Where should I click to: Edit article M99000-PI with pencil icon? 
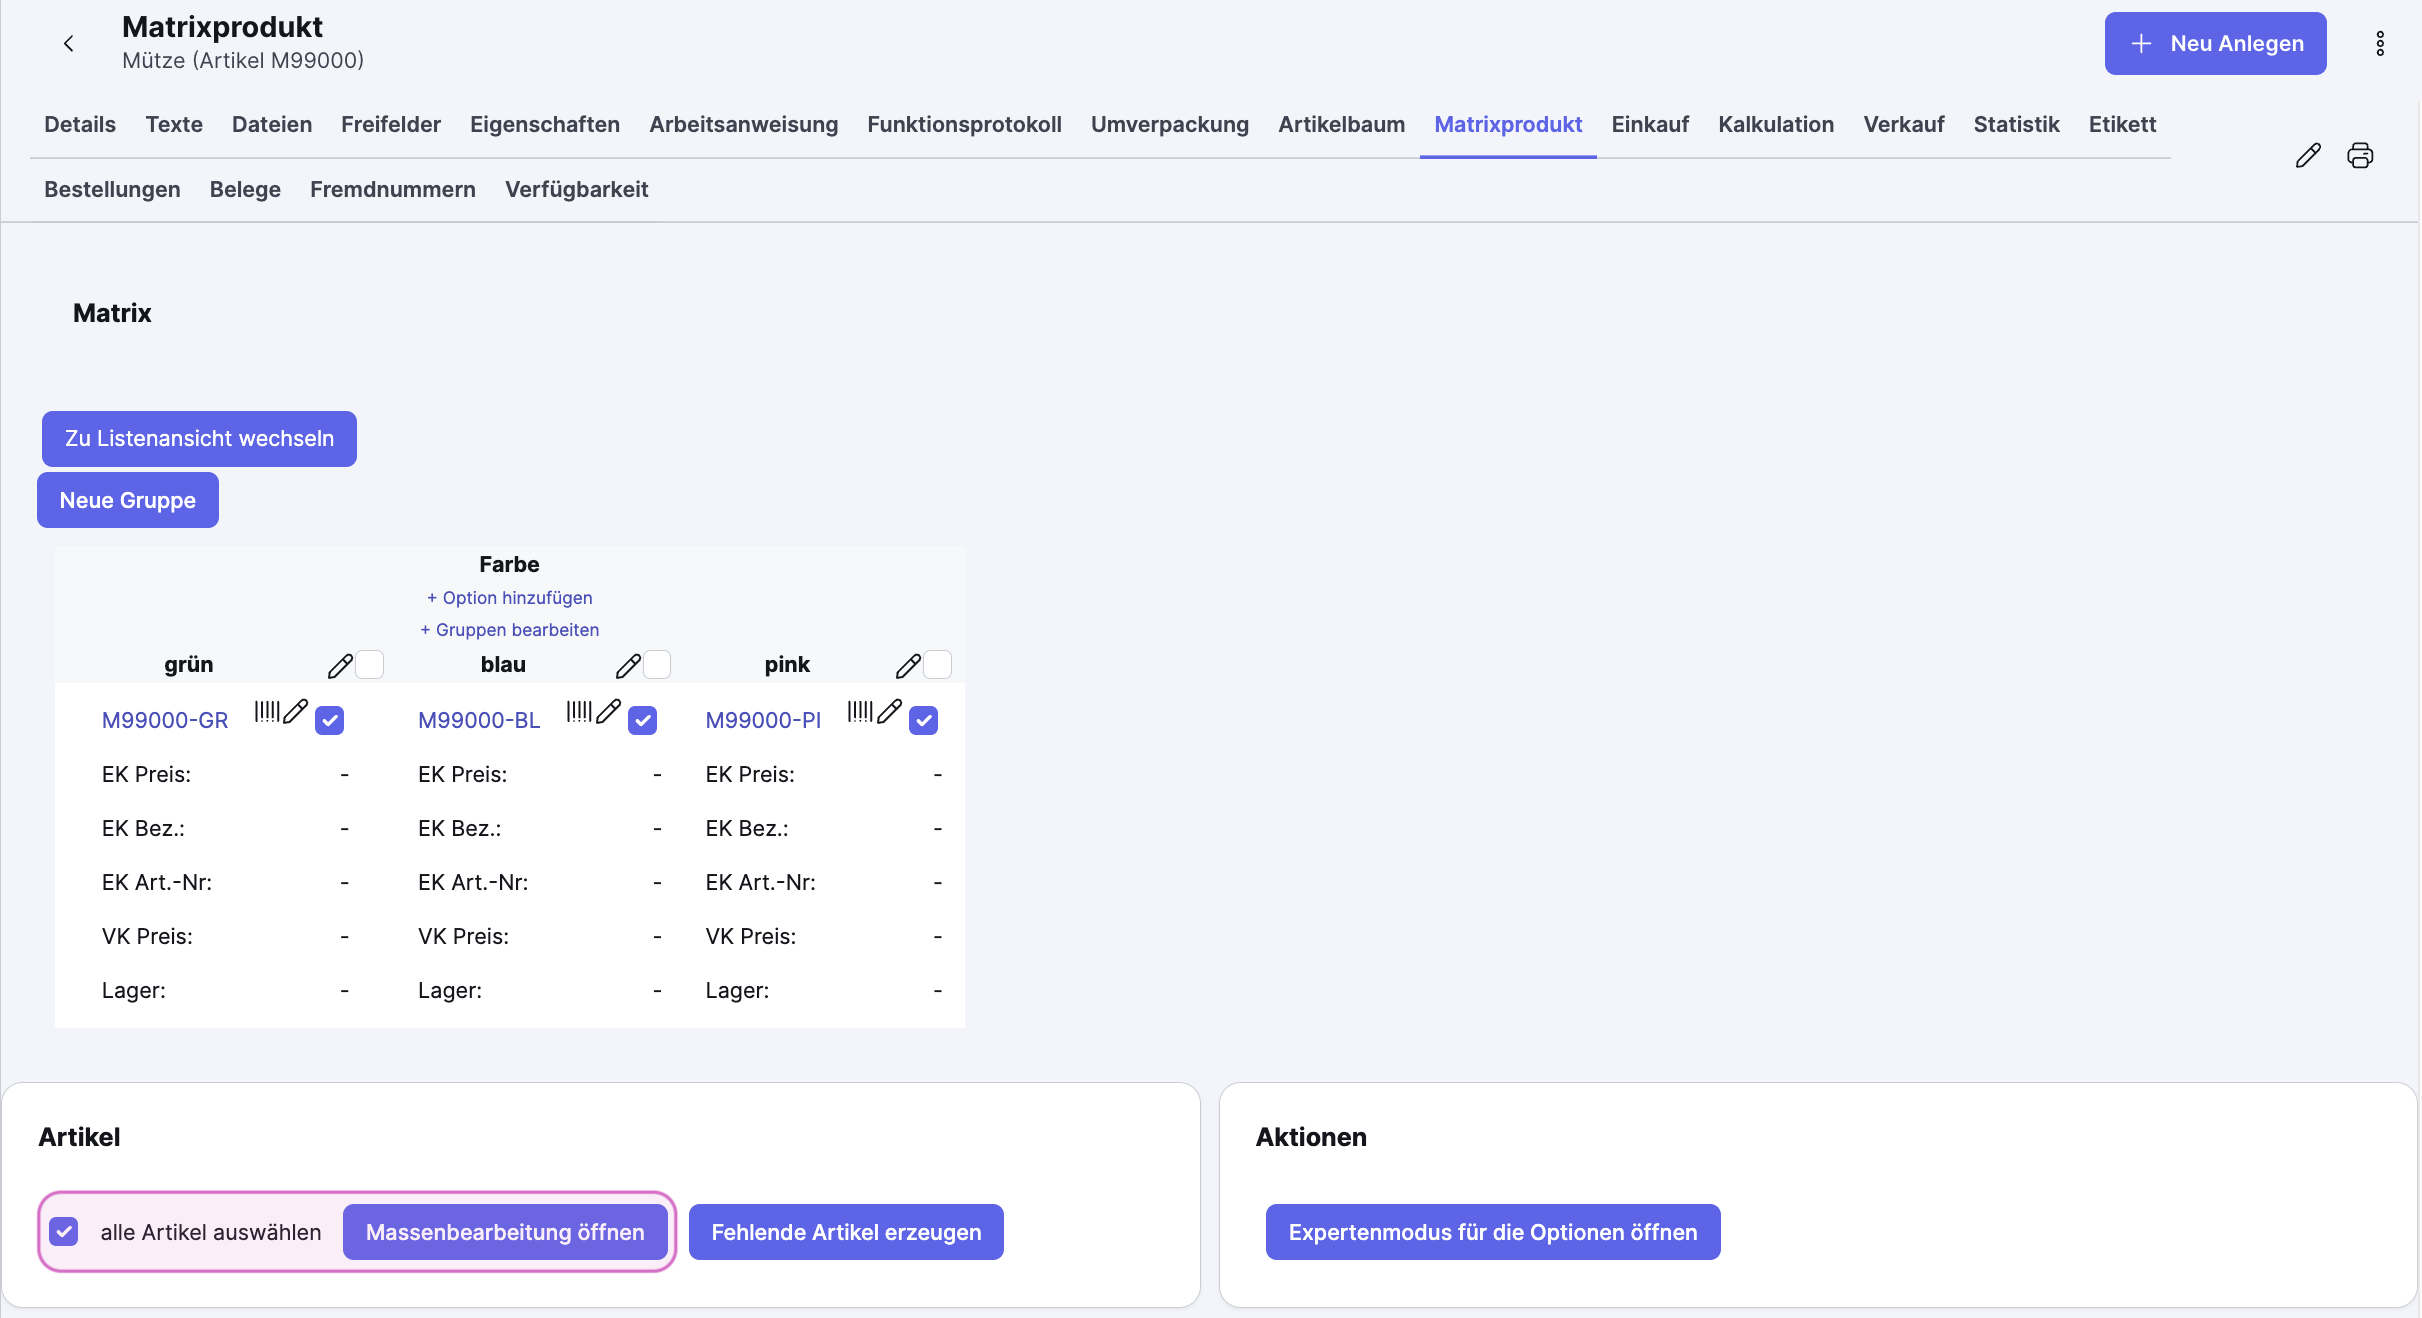click(x=889, y=711)
